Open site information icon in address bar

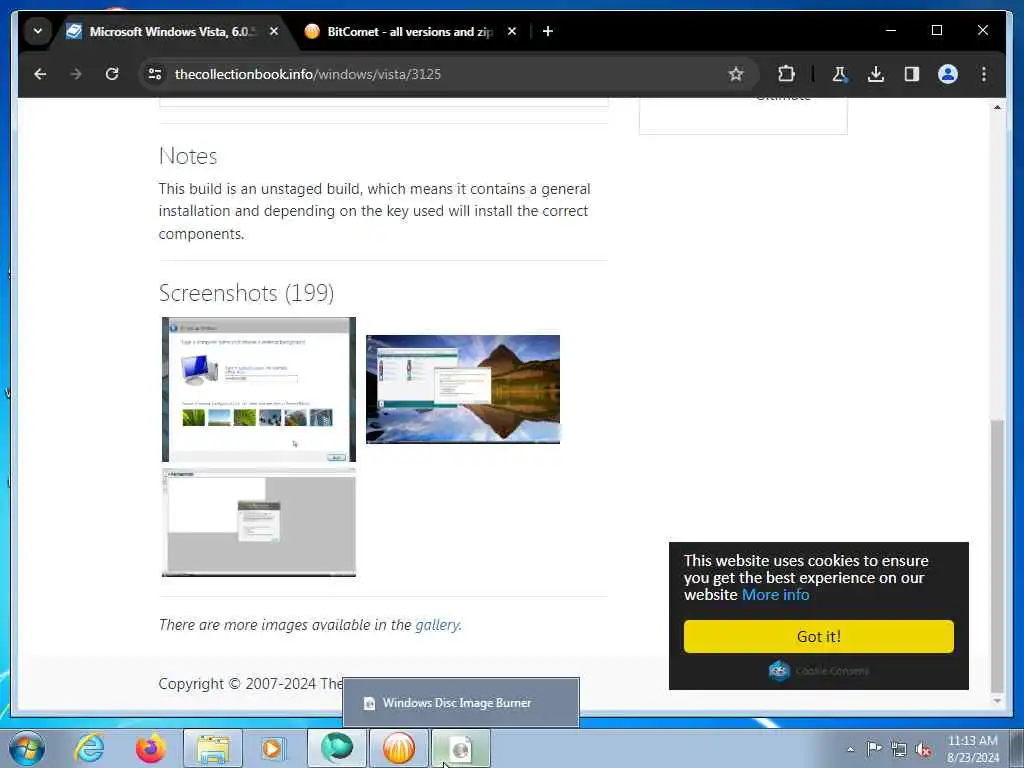155,74
